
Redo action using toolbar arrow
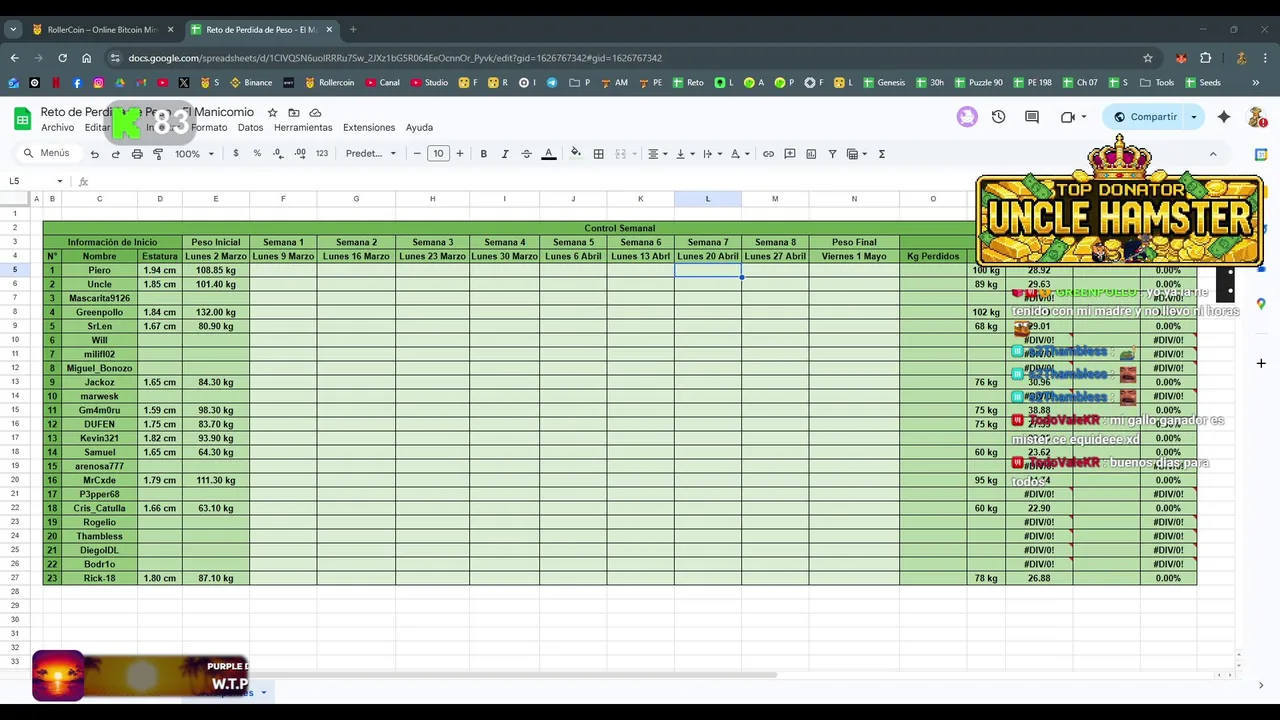coord(116,154)
